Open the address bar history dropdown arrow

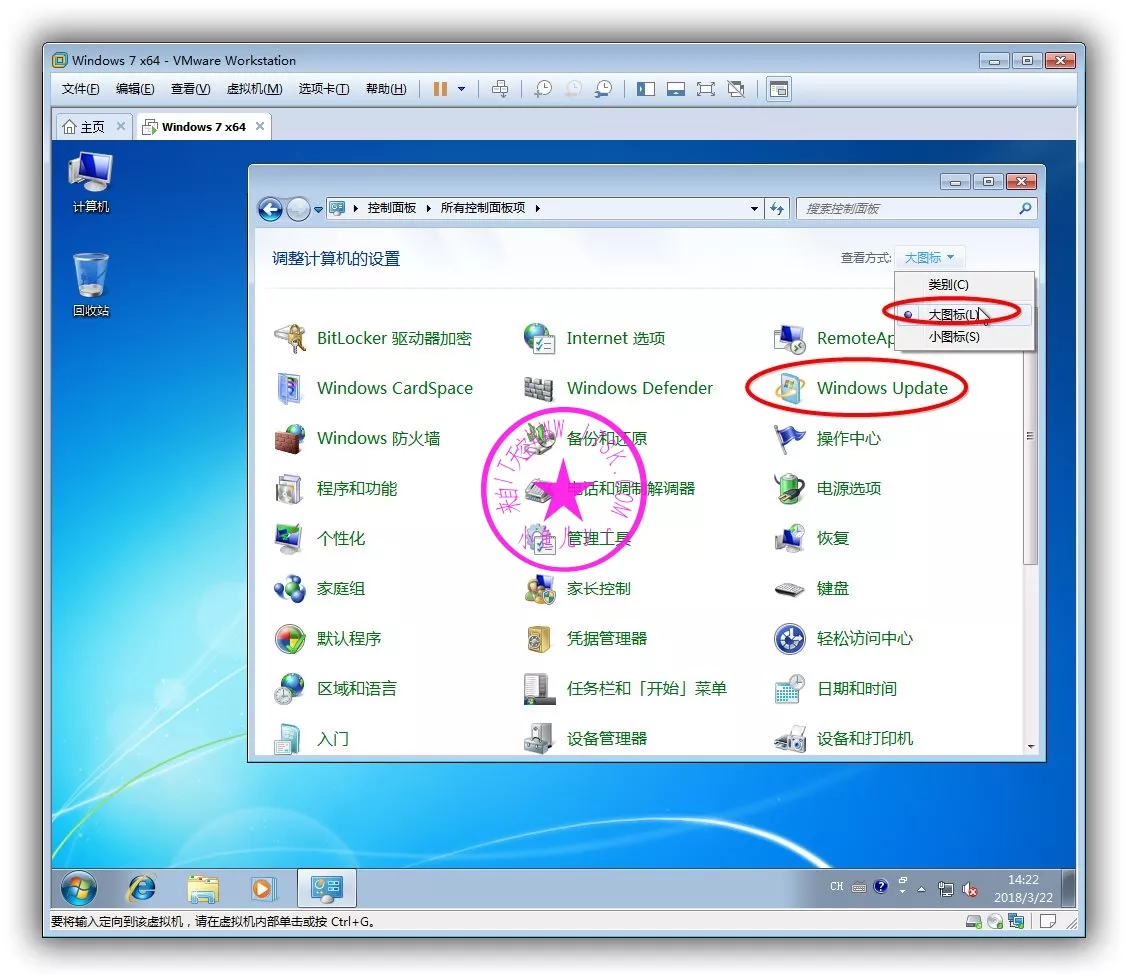tap(754, 209)
